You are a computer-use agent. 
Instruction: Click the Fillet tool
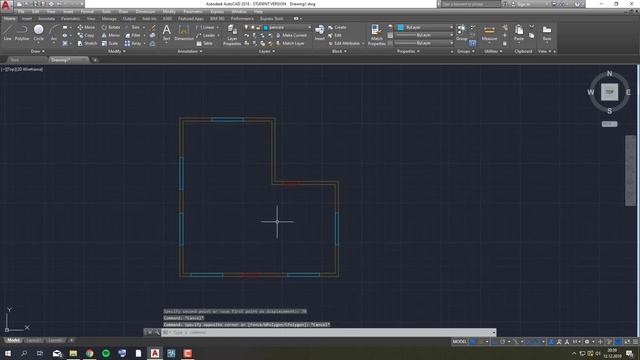pyautogui.click(x=133, y=36)
